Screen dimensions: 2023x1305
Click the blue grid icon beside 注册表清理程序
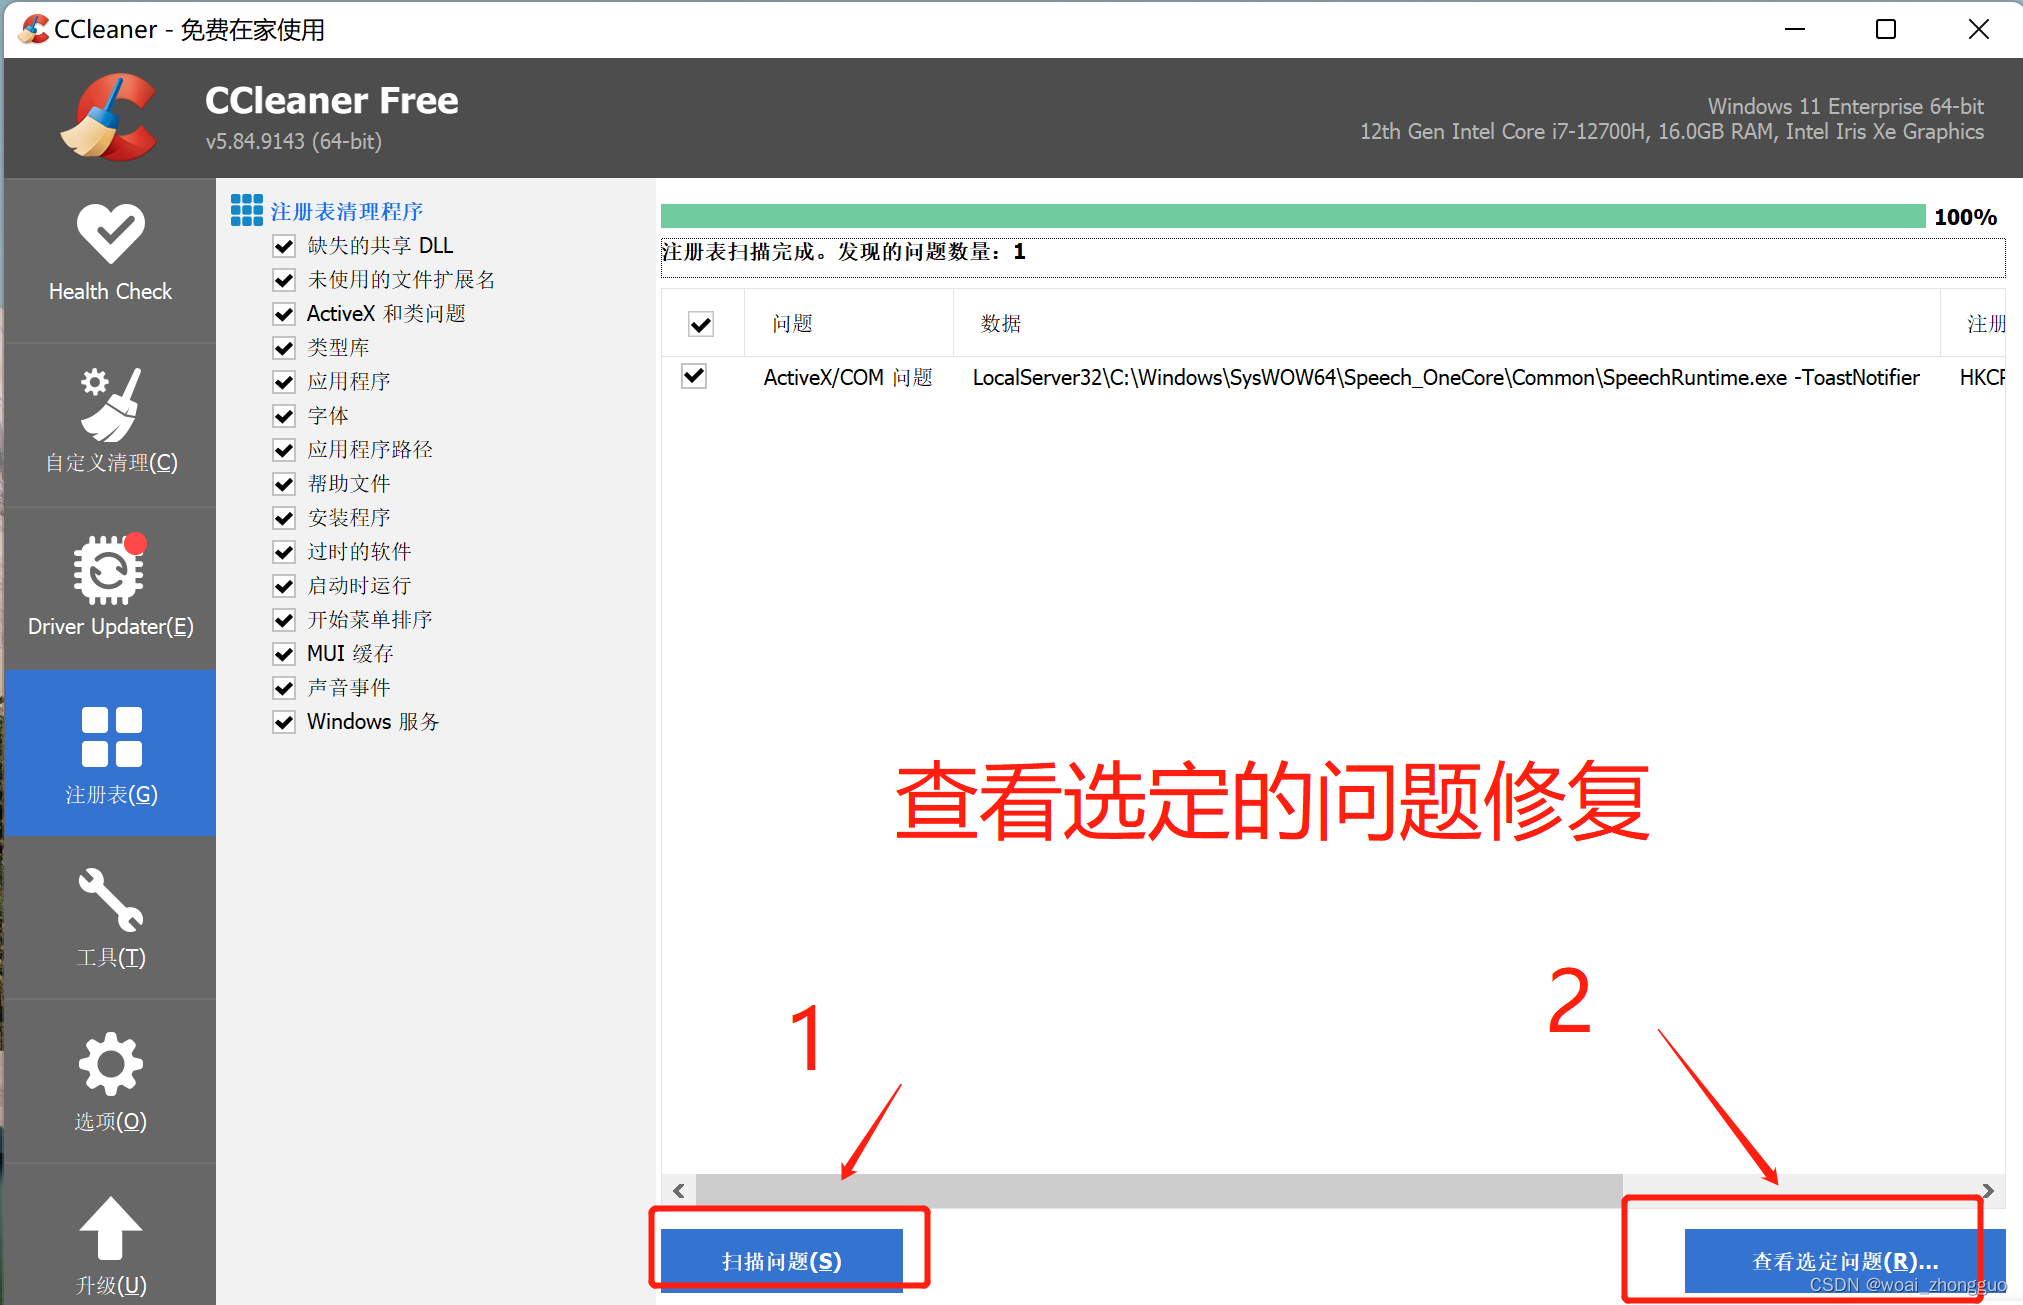[247, 211]
